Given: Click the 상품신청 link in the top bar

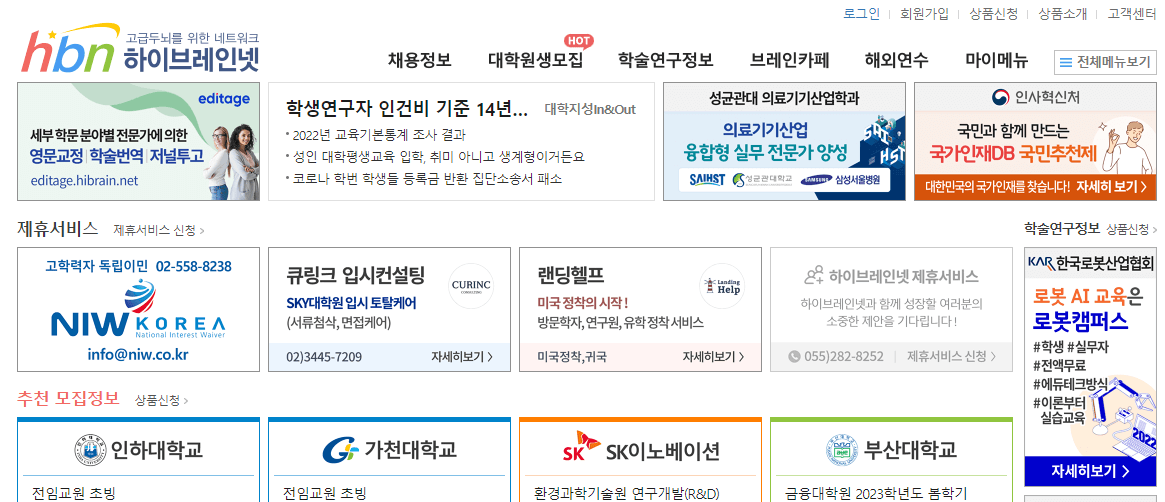Looking at the screenshot, I should tap(993, 13).
